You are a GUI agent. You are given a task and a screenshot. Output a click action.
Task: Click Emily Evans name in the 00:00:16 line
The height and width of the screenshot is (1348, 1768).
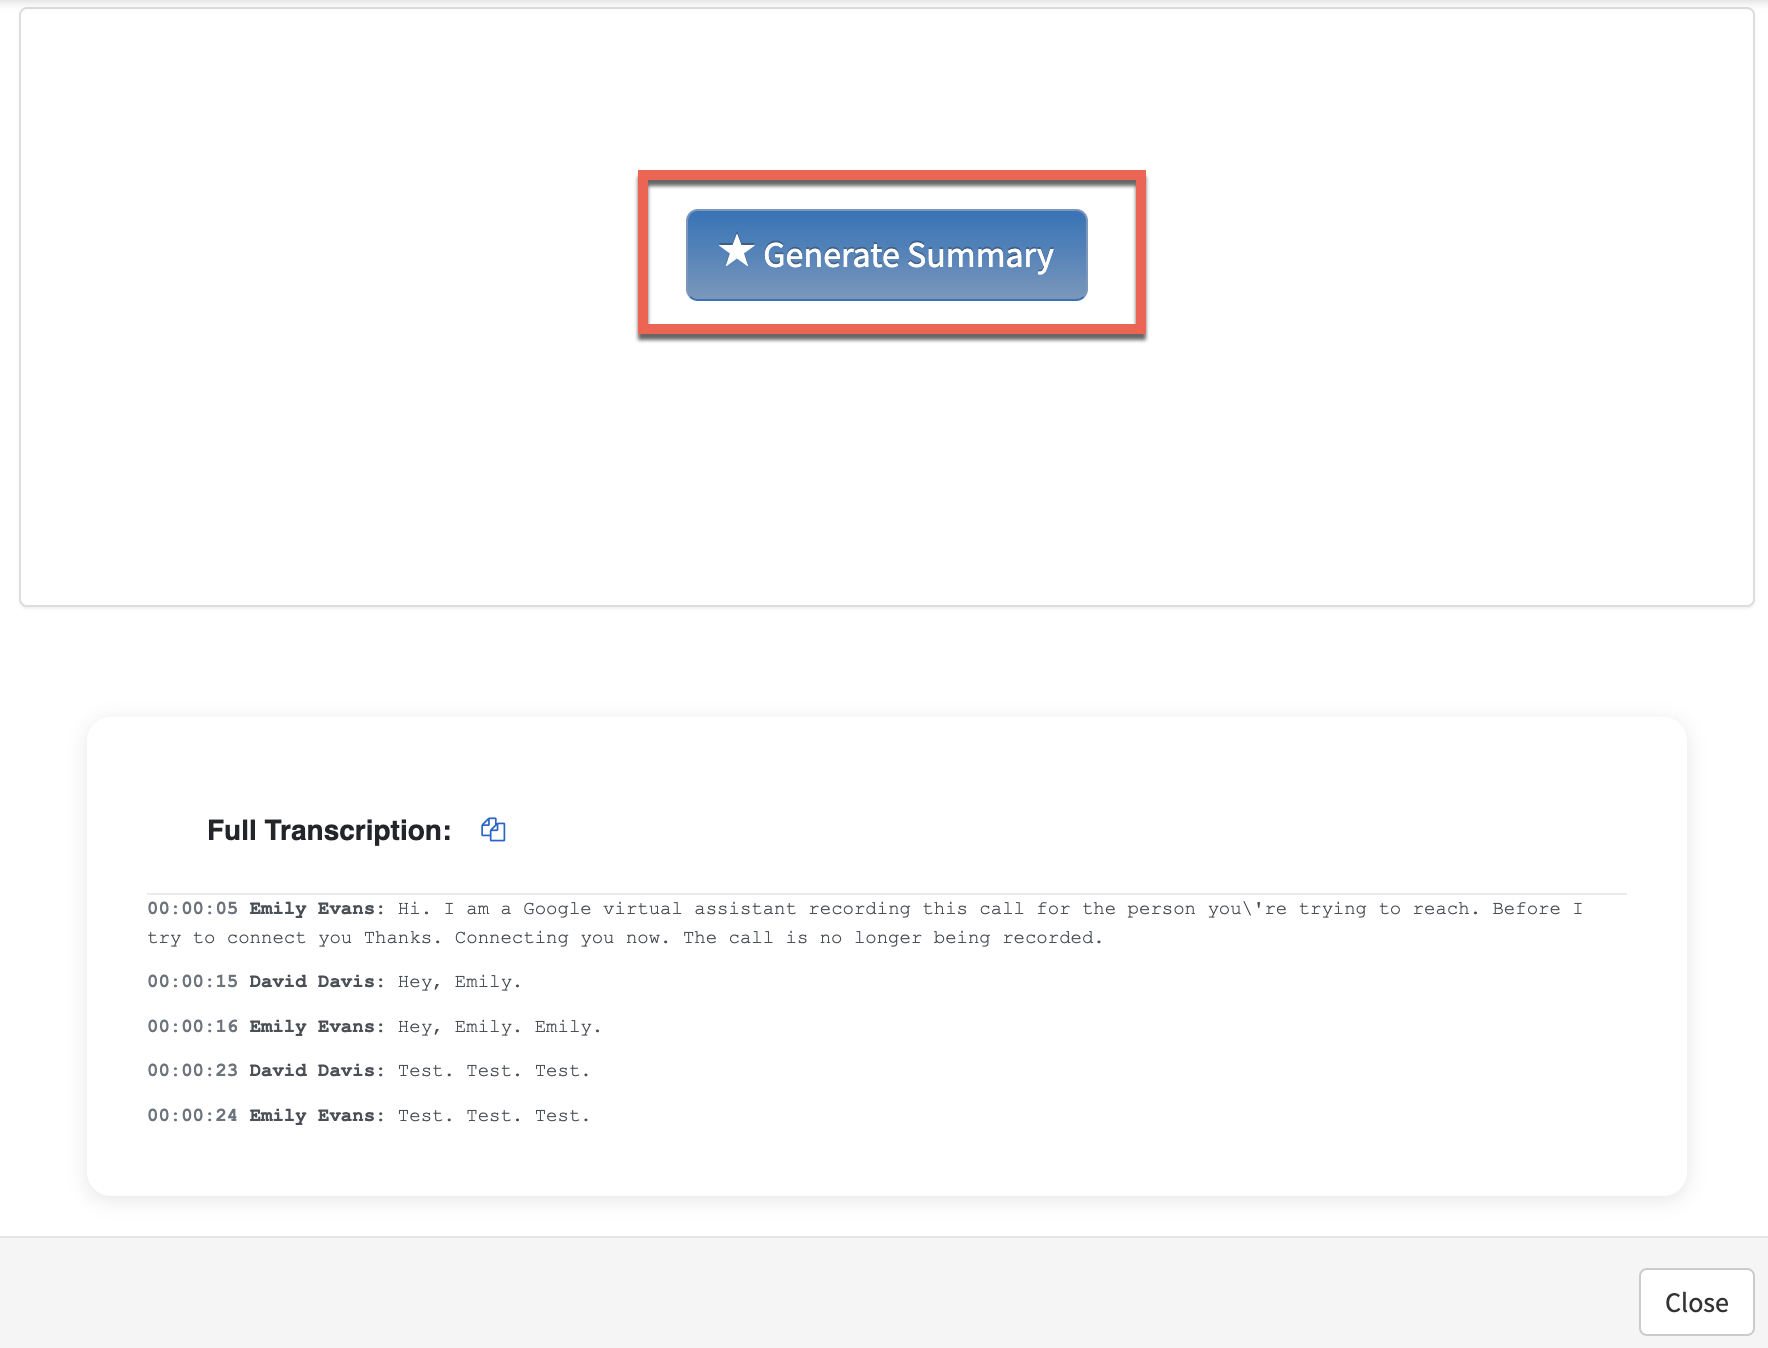(x=316, y=1027)
